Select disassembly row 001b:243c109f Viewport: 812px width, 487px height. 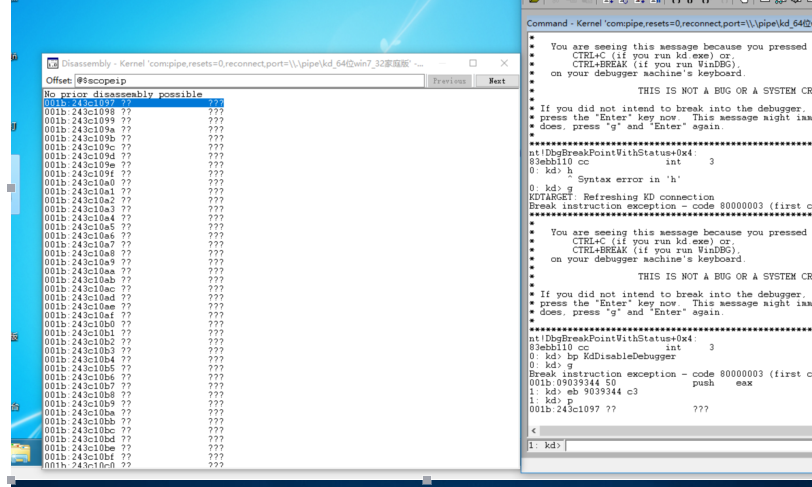point(134,174)
